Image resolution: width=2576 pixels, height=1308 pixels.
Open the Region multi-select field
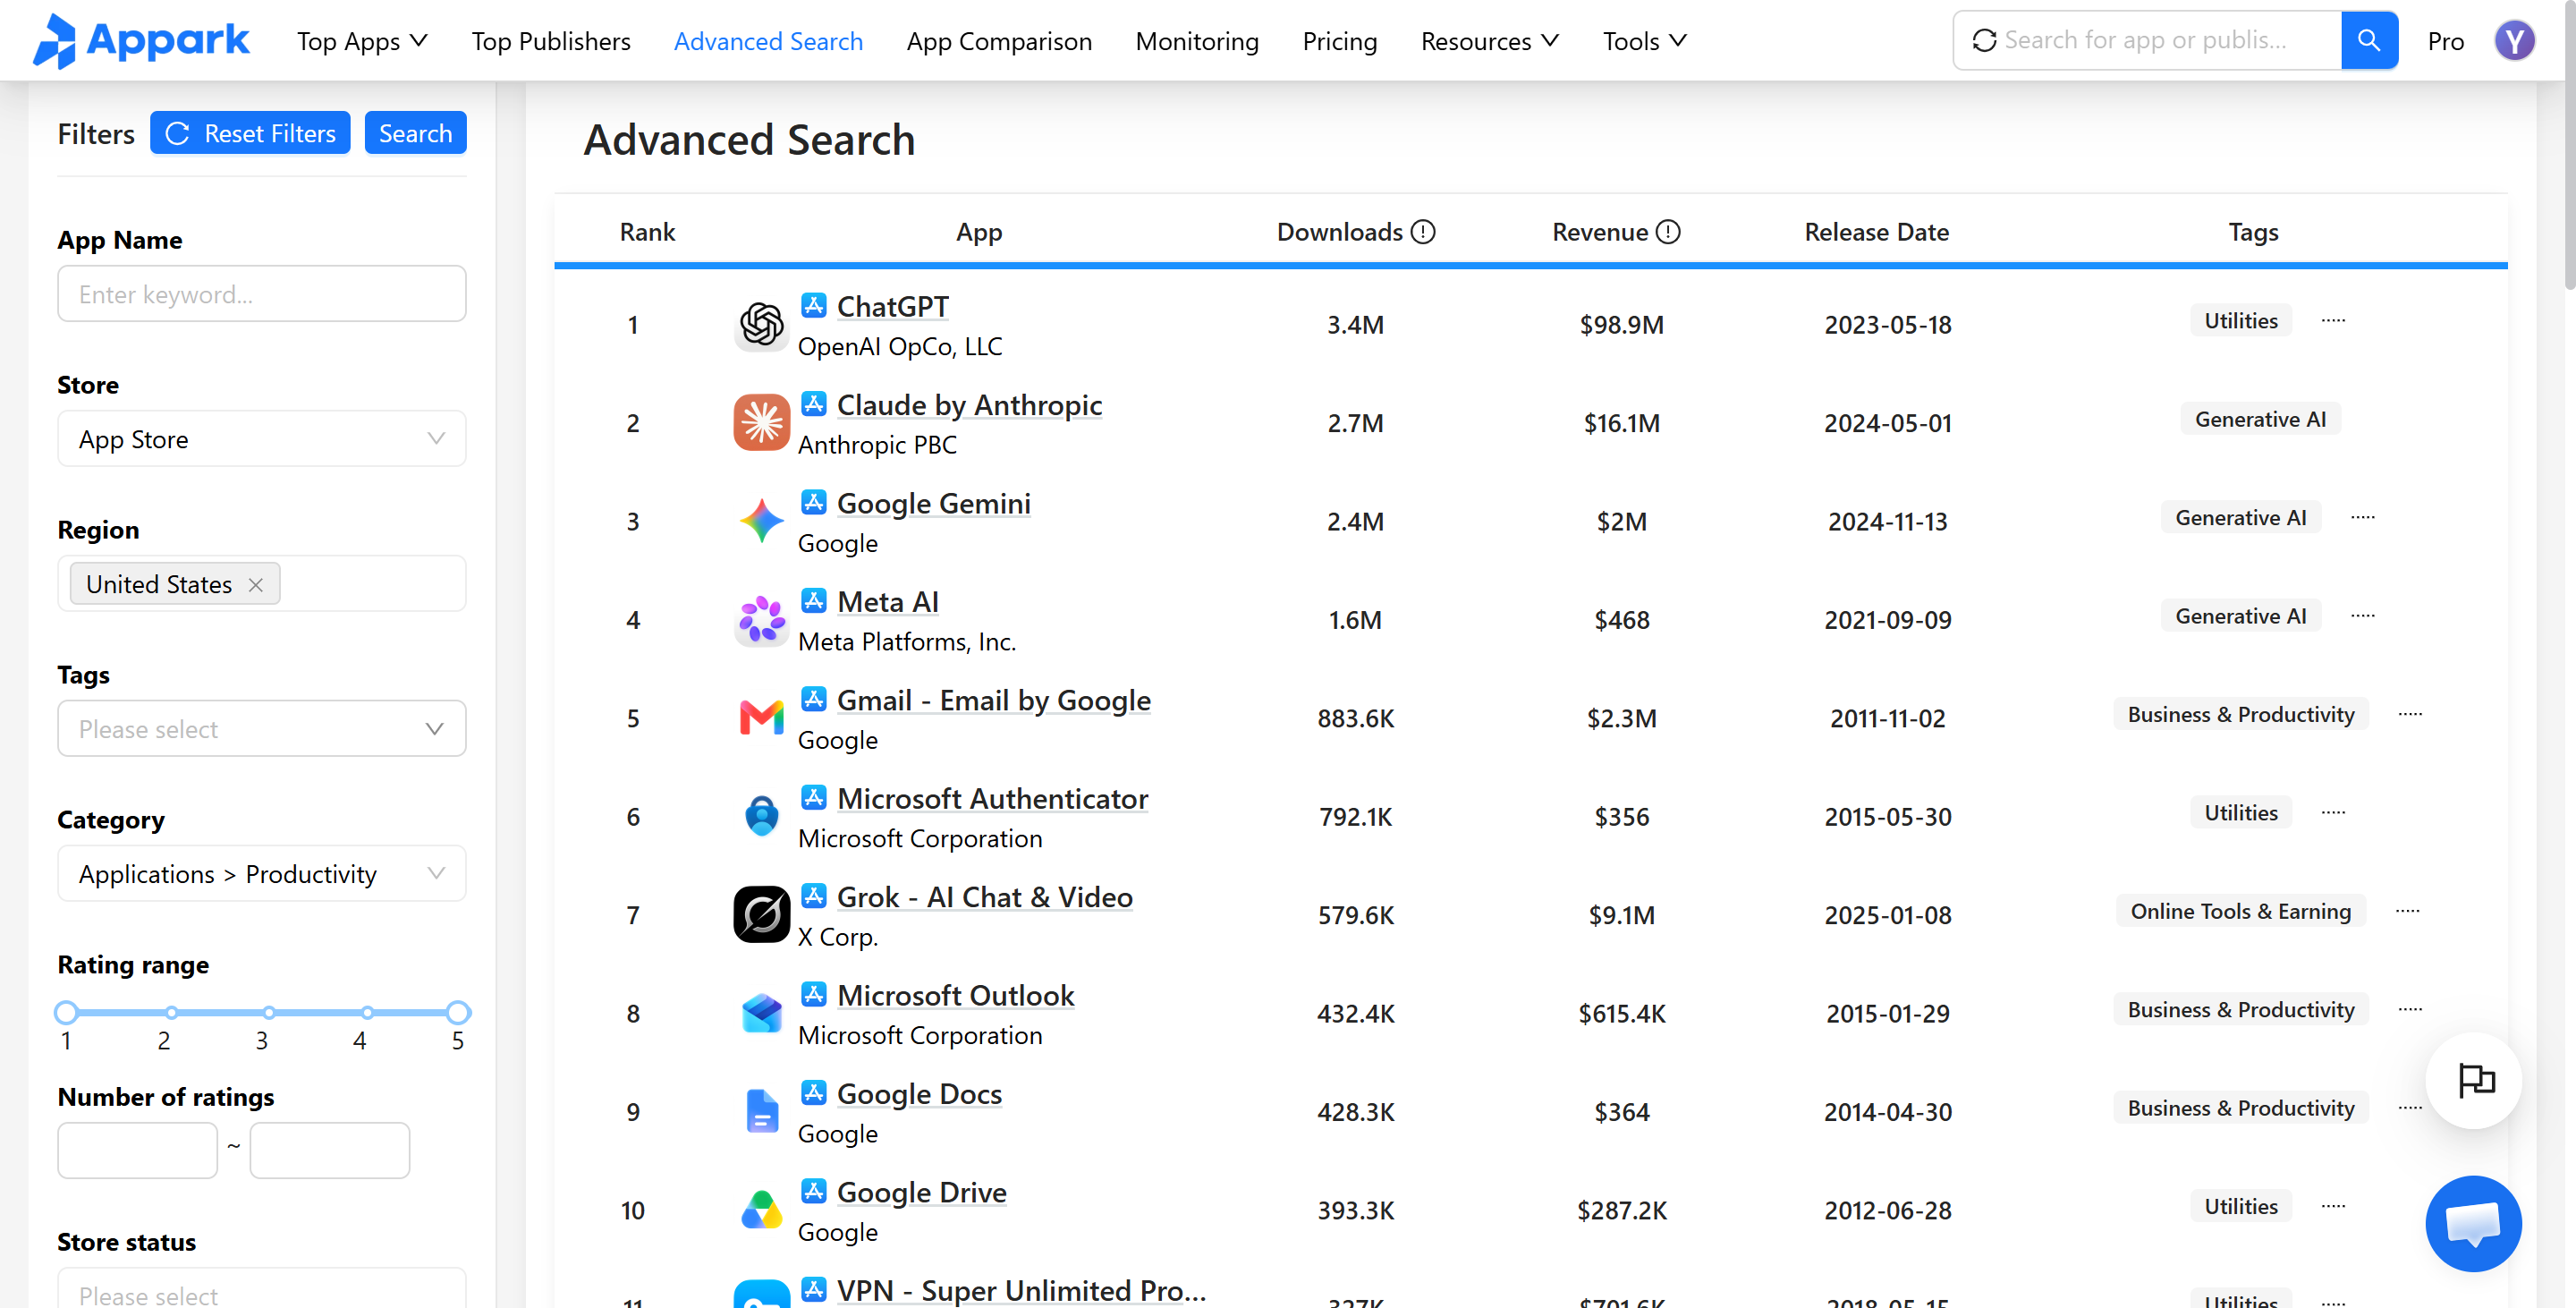tap(262, 584)
